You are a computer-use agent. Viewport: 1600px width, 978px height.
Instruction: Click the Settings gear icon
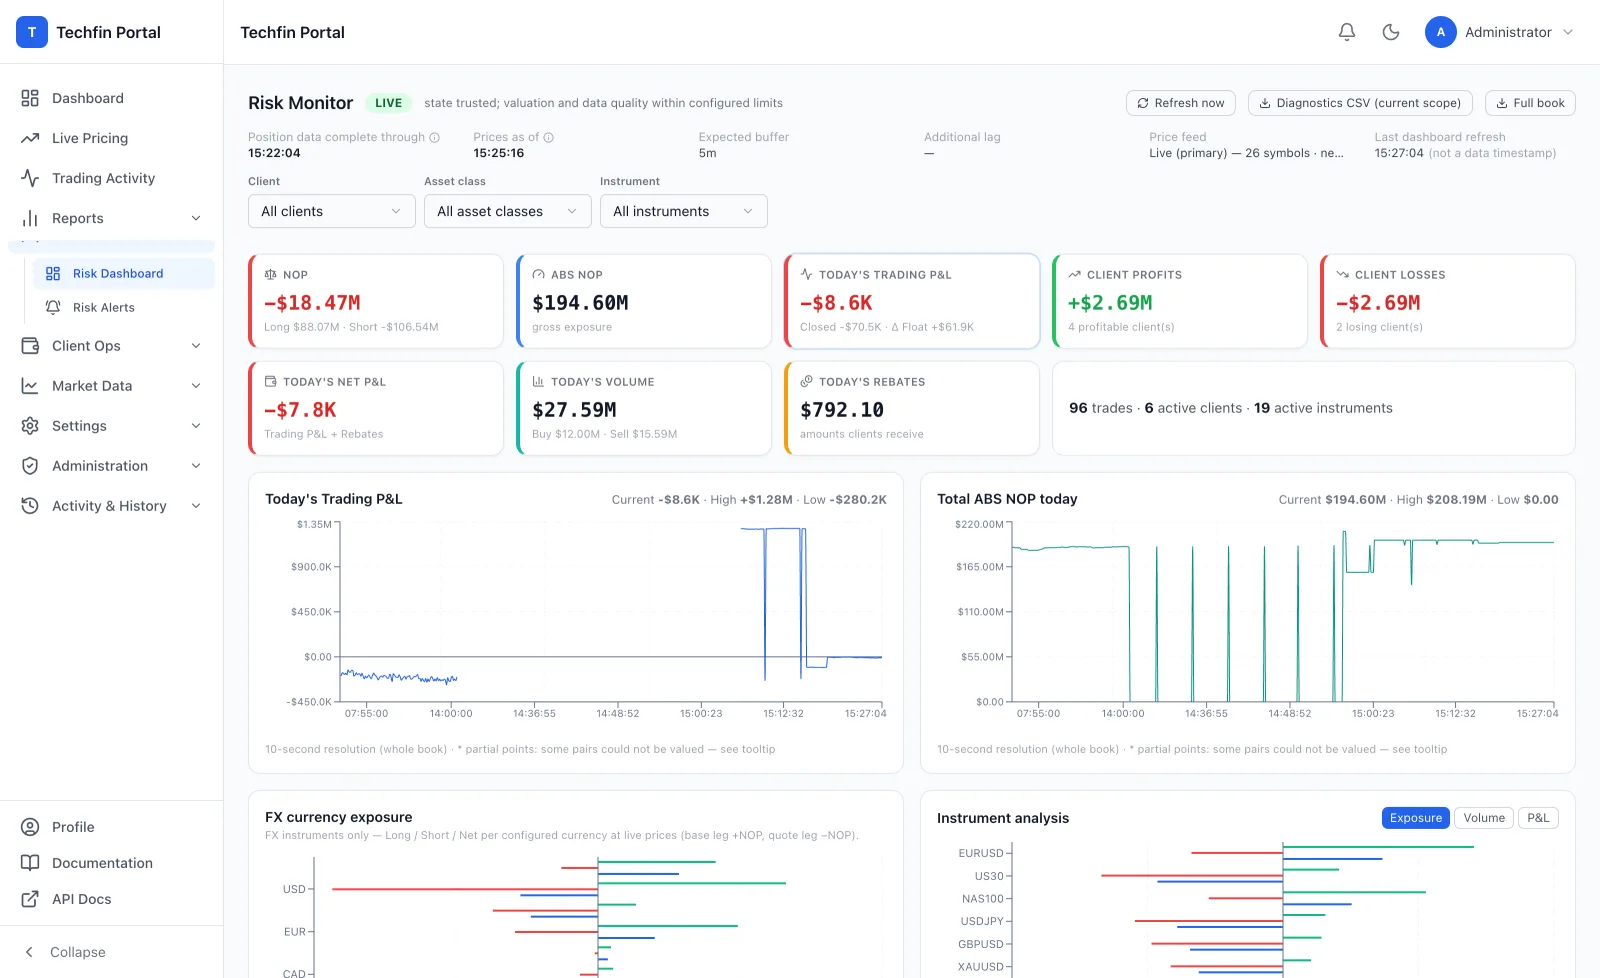[30, 426]
